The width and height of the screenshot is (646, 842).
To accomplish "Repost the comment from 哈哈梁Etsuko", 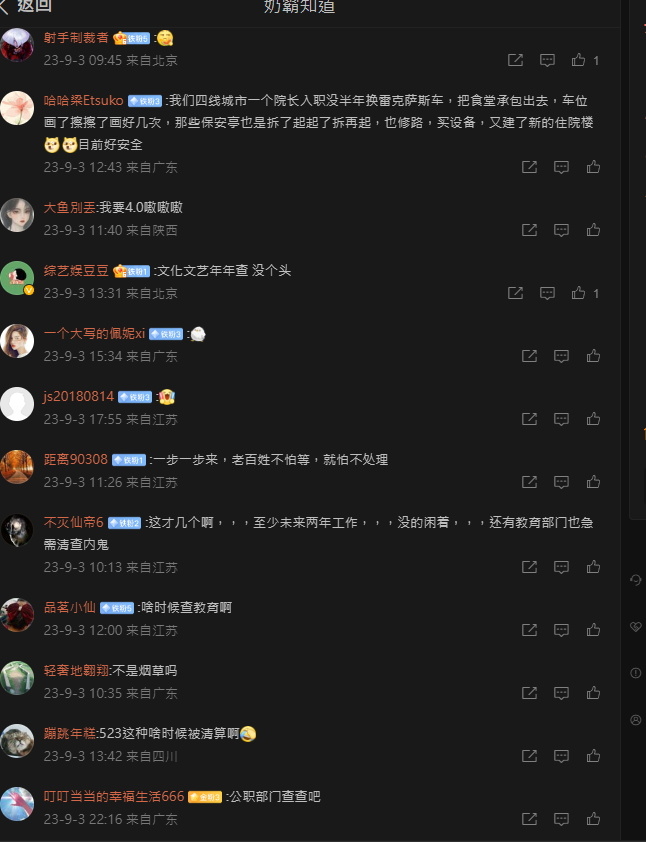I will click(x=529, y=167).
